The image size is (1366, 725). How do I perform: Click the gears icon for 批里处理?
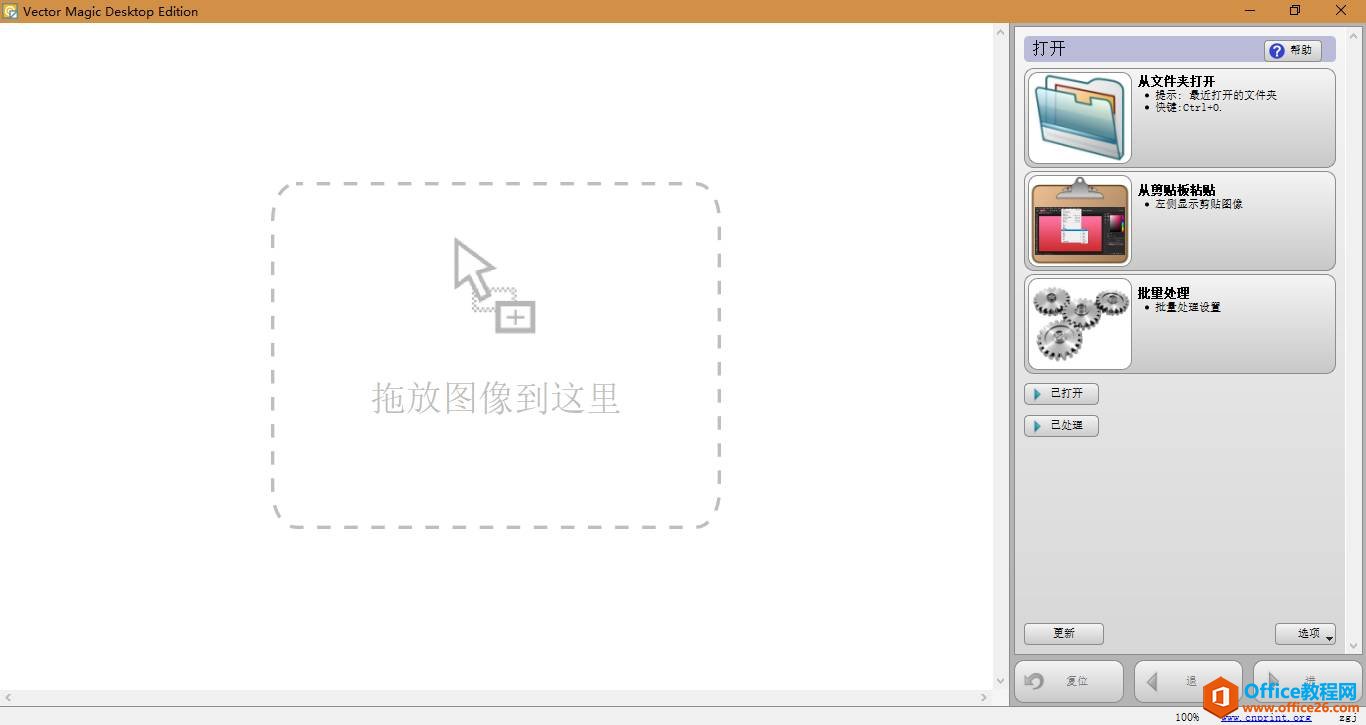(x=1080, y=324)
